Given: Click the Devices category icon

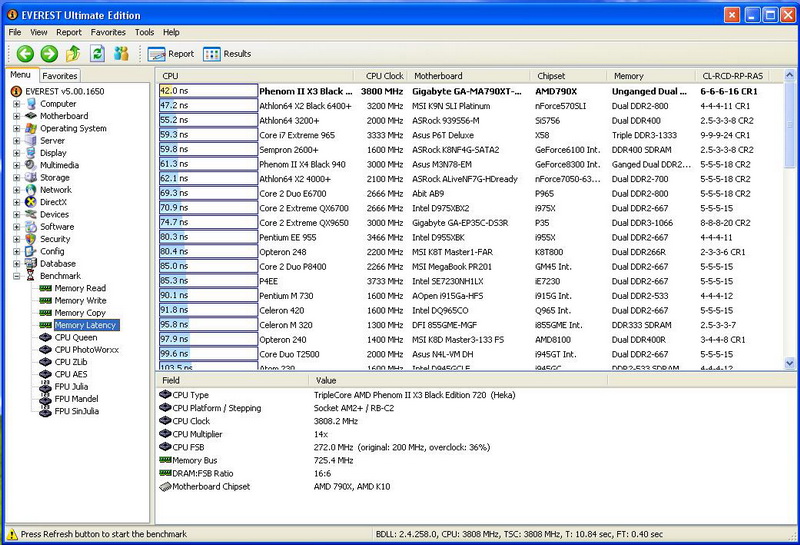Looking at the screenshot, I should 31,214.
